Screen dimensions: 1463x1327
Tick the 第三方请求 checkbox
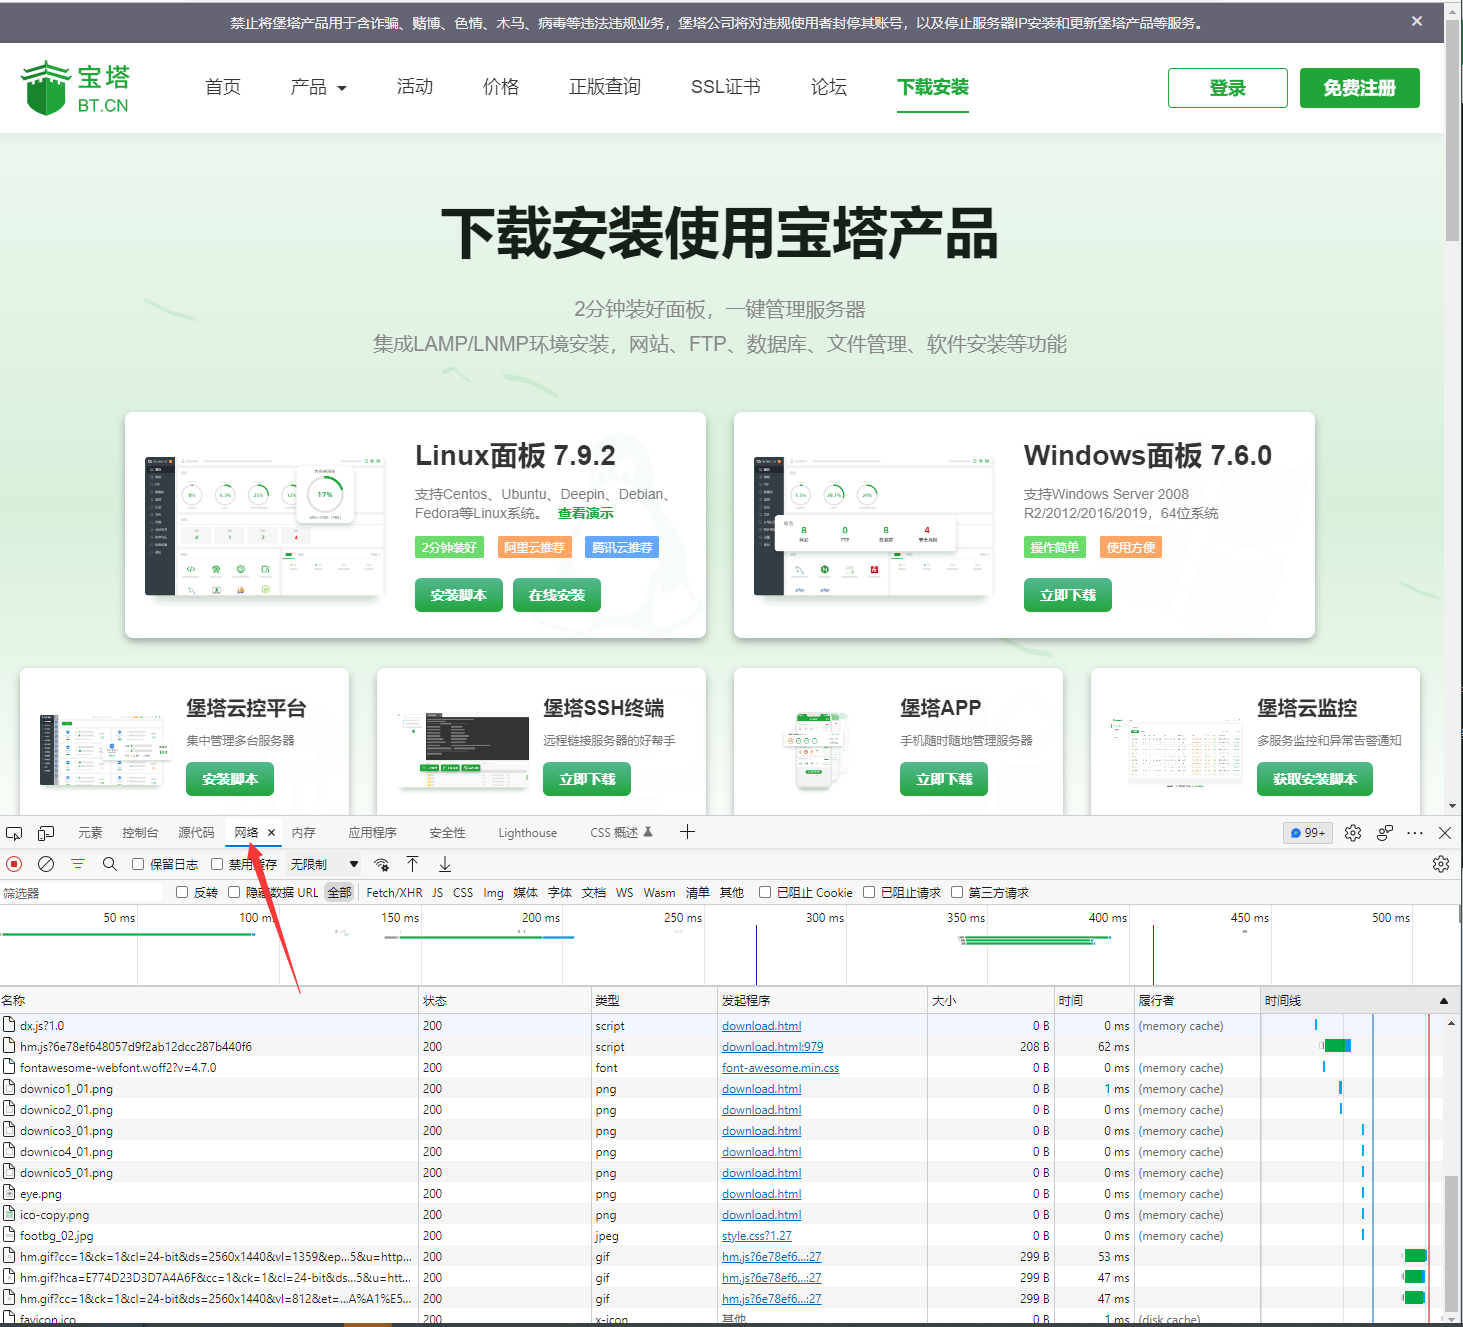coord(957,892)
